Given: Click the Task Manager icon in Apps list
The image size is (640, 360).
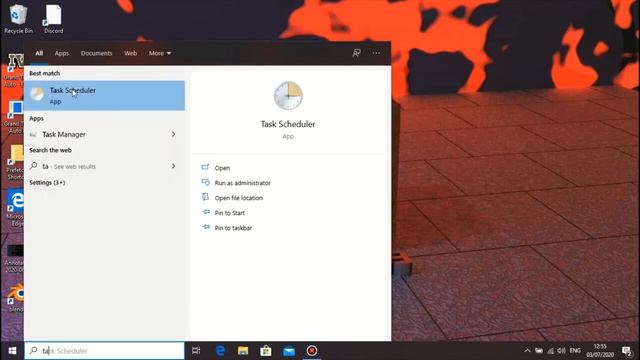Looking at the screenshot, I should (x=33, y=134).
